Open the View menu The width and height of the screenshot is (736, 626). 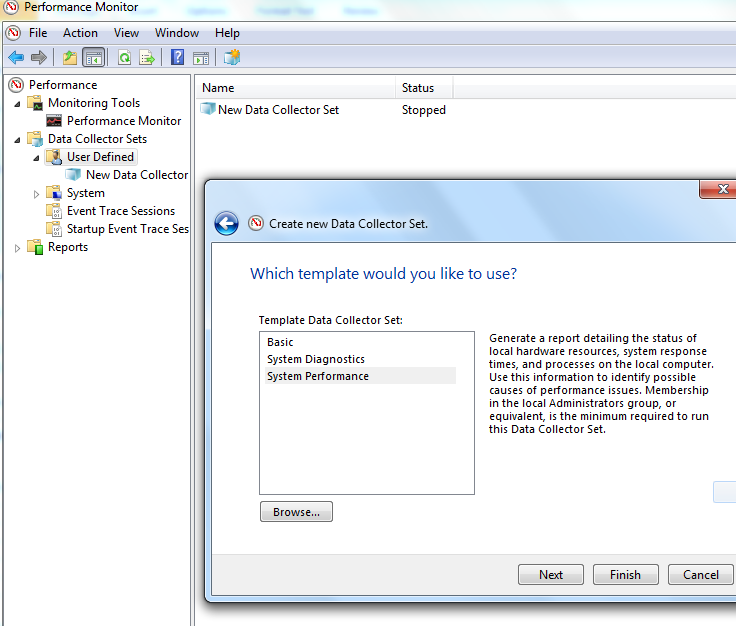click(x=126, y=33)
